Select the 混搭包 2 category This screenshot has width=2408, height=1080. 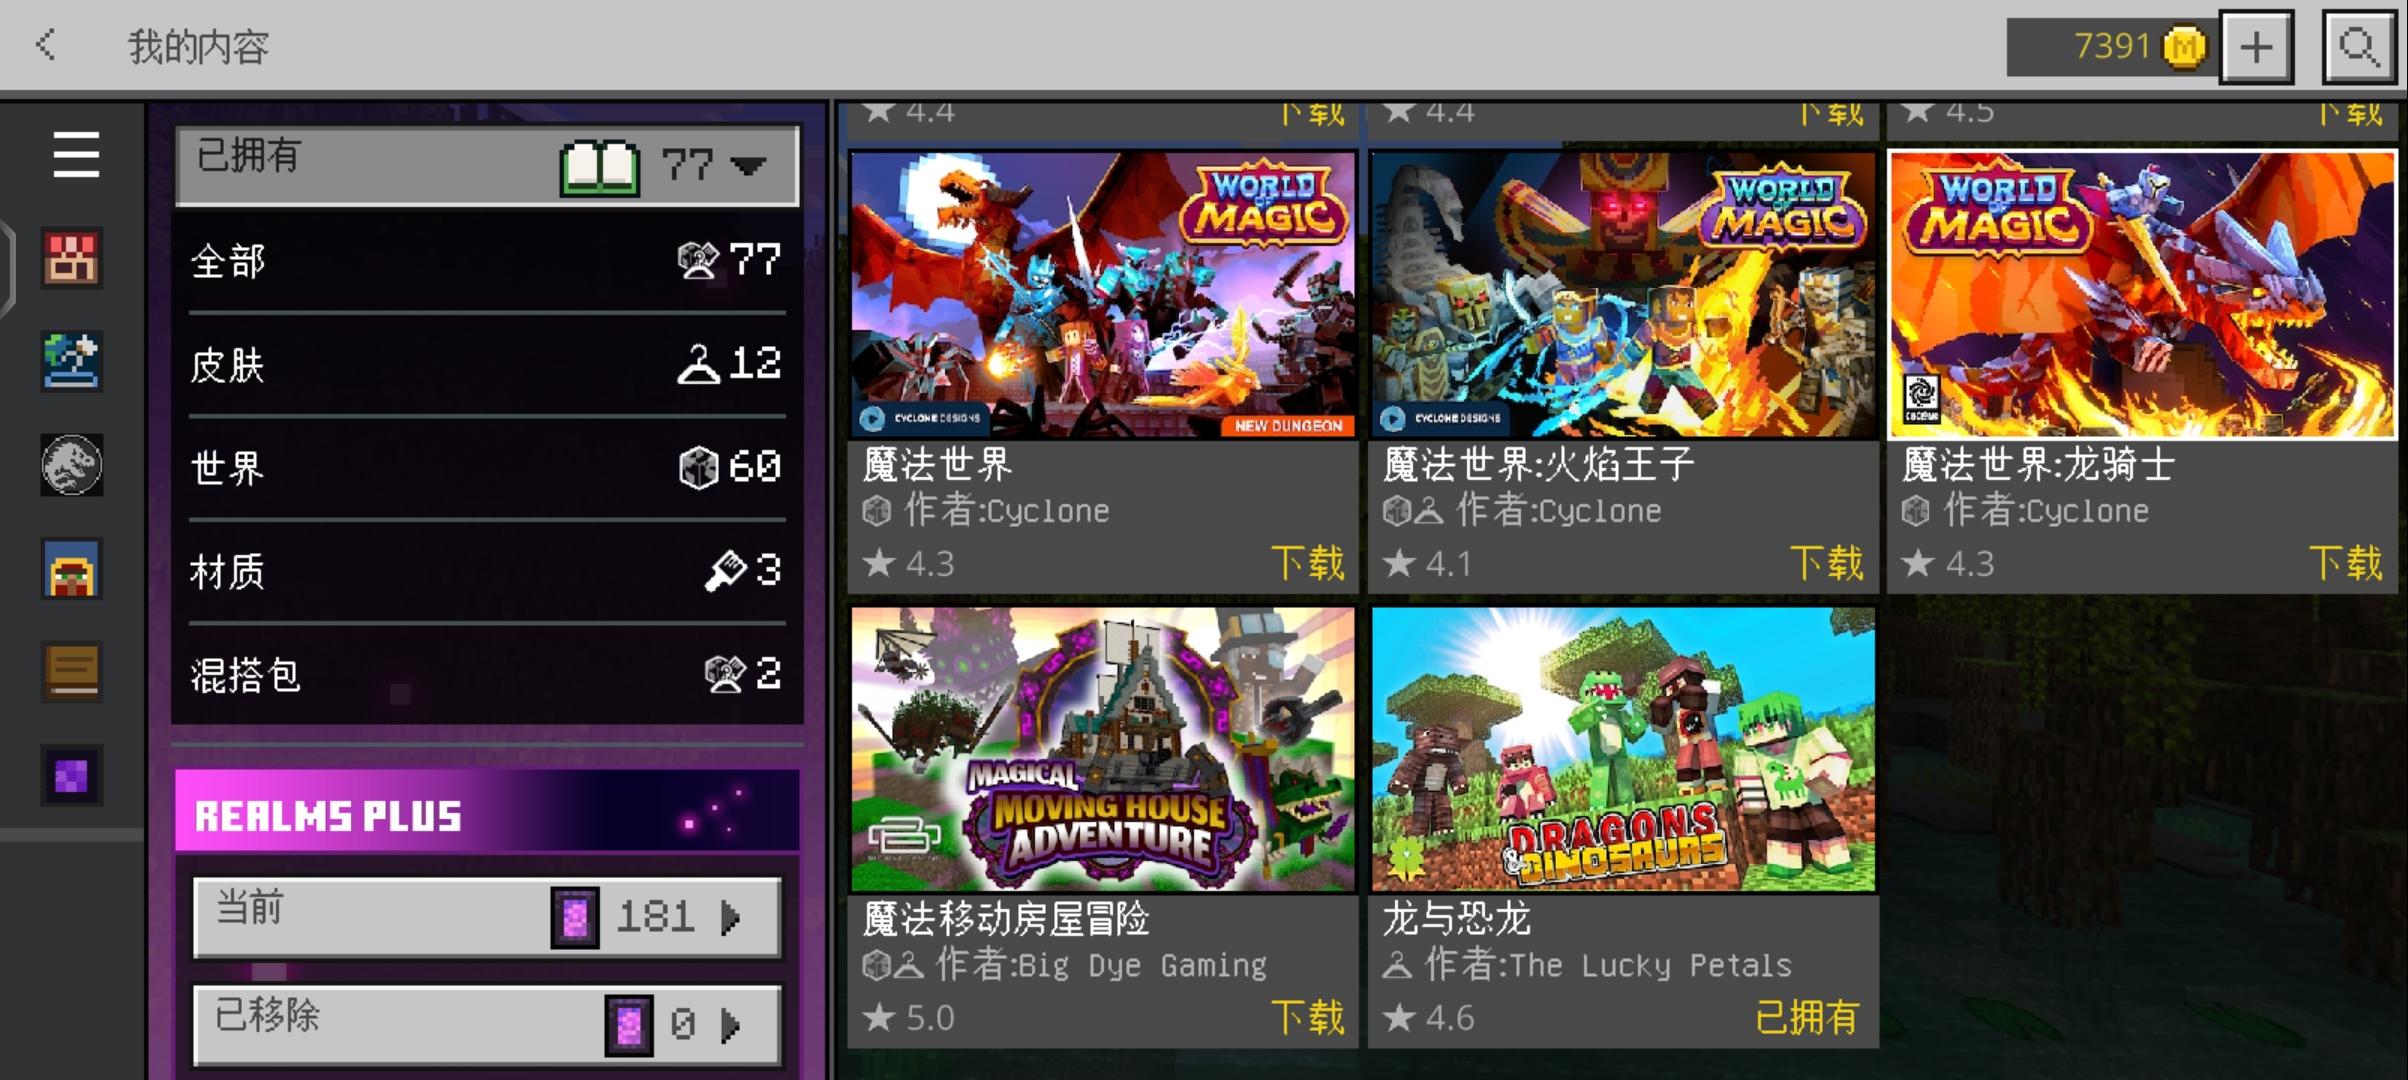(x=487, y=675)
